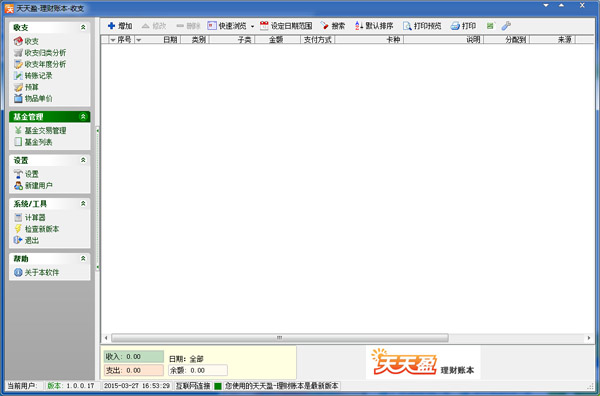Collapse the 收支 sidebar section

click(83, 27)
